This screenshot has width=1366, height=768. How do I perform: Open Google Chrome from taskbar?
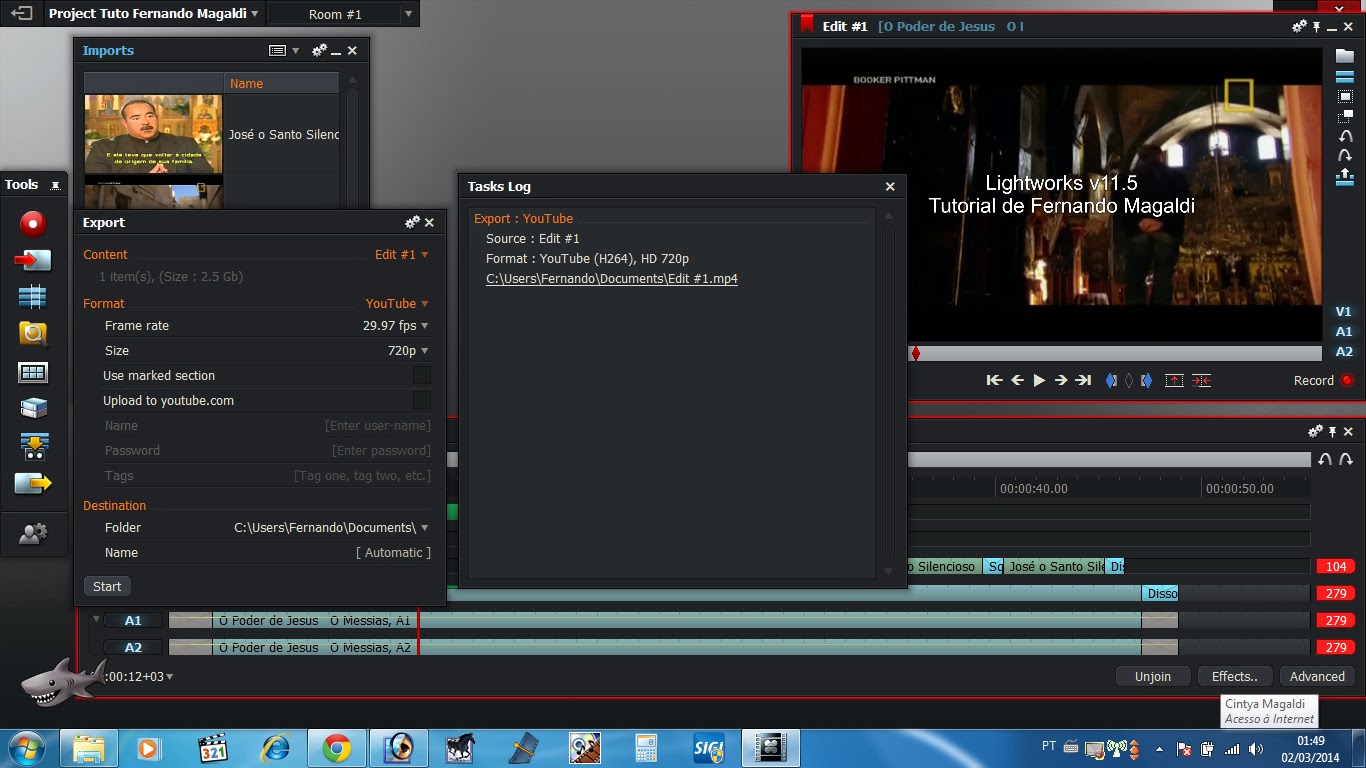336,748
